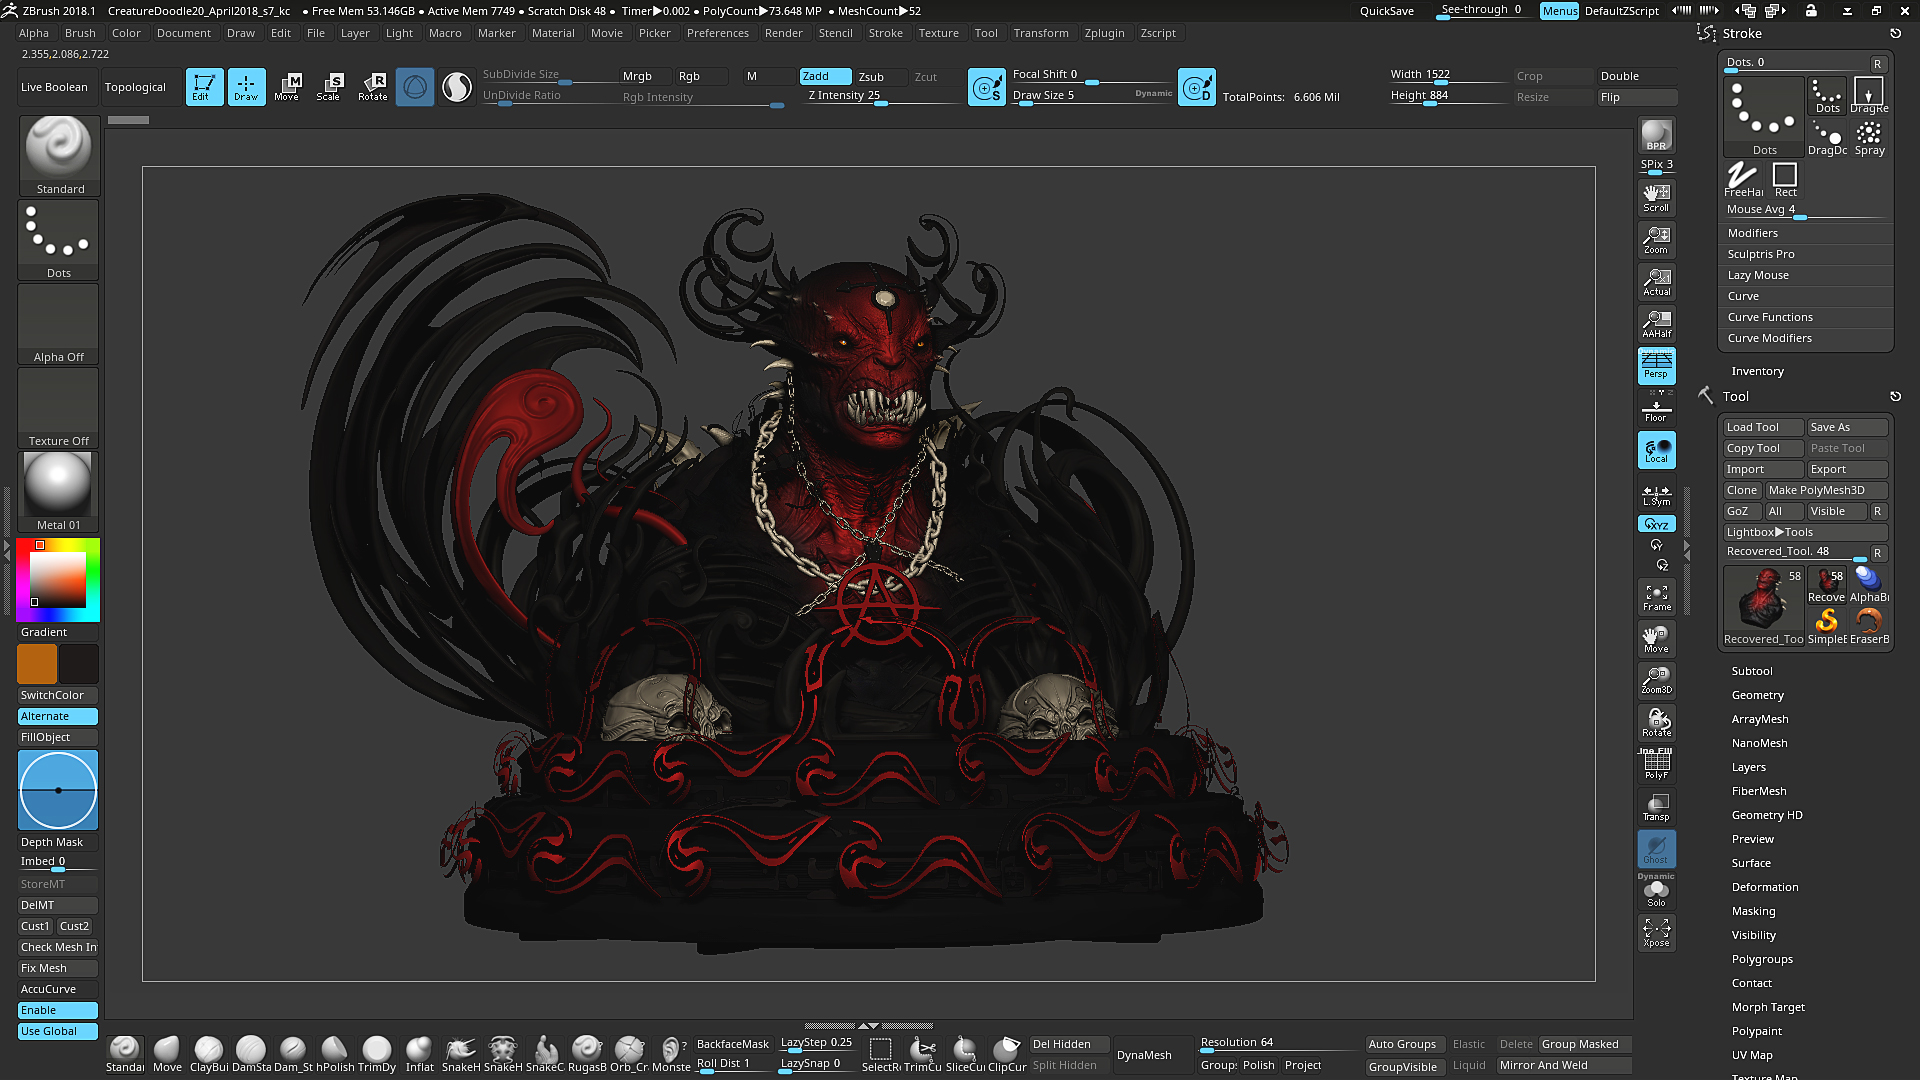
Task: Open the Dots stroke selector
Action: coord(59,239)
